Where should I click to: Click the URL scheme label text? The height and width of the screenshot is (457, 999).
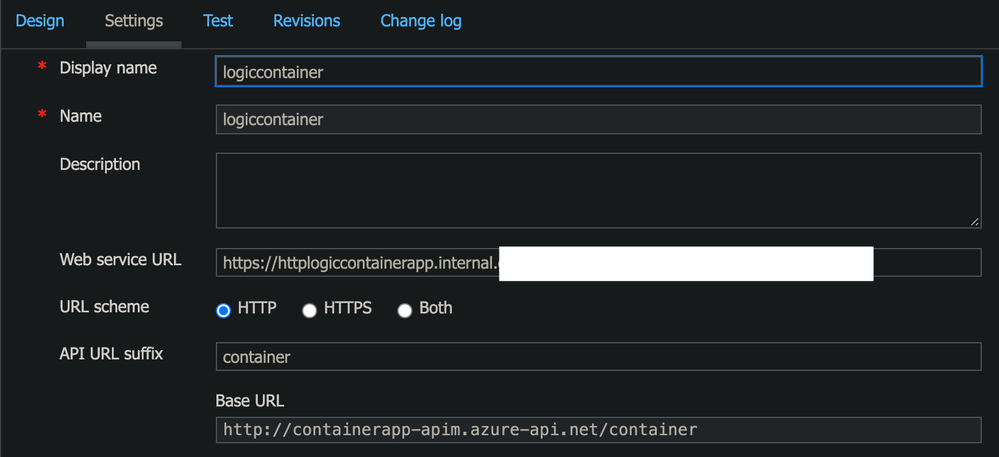104,307
